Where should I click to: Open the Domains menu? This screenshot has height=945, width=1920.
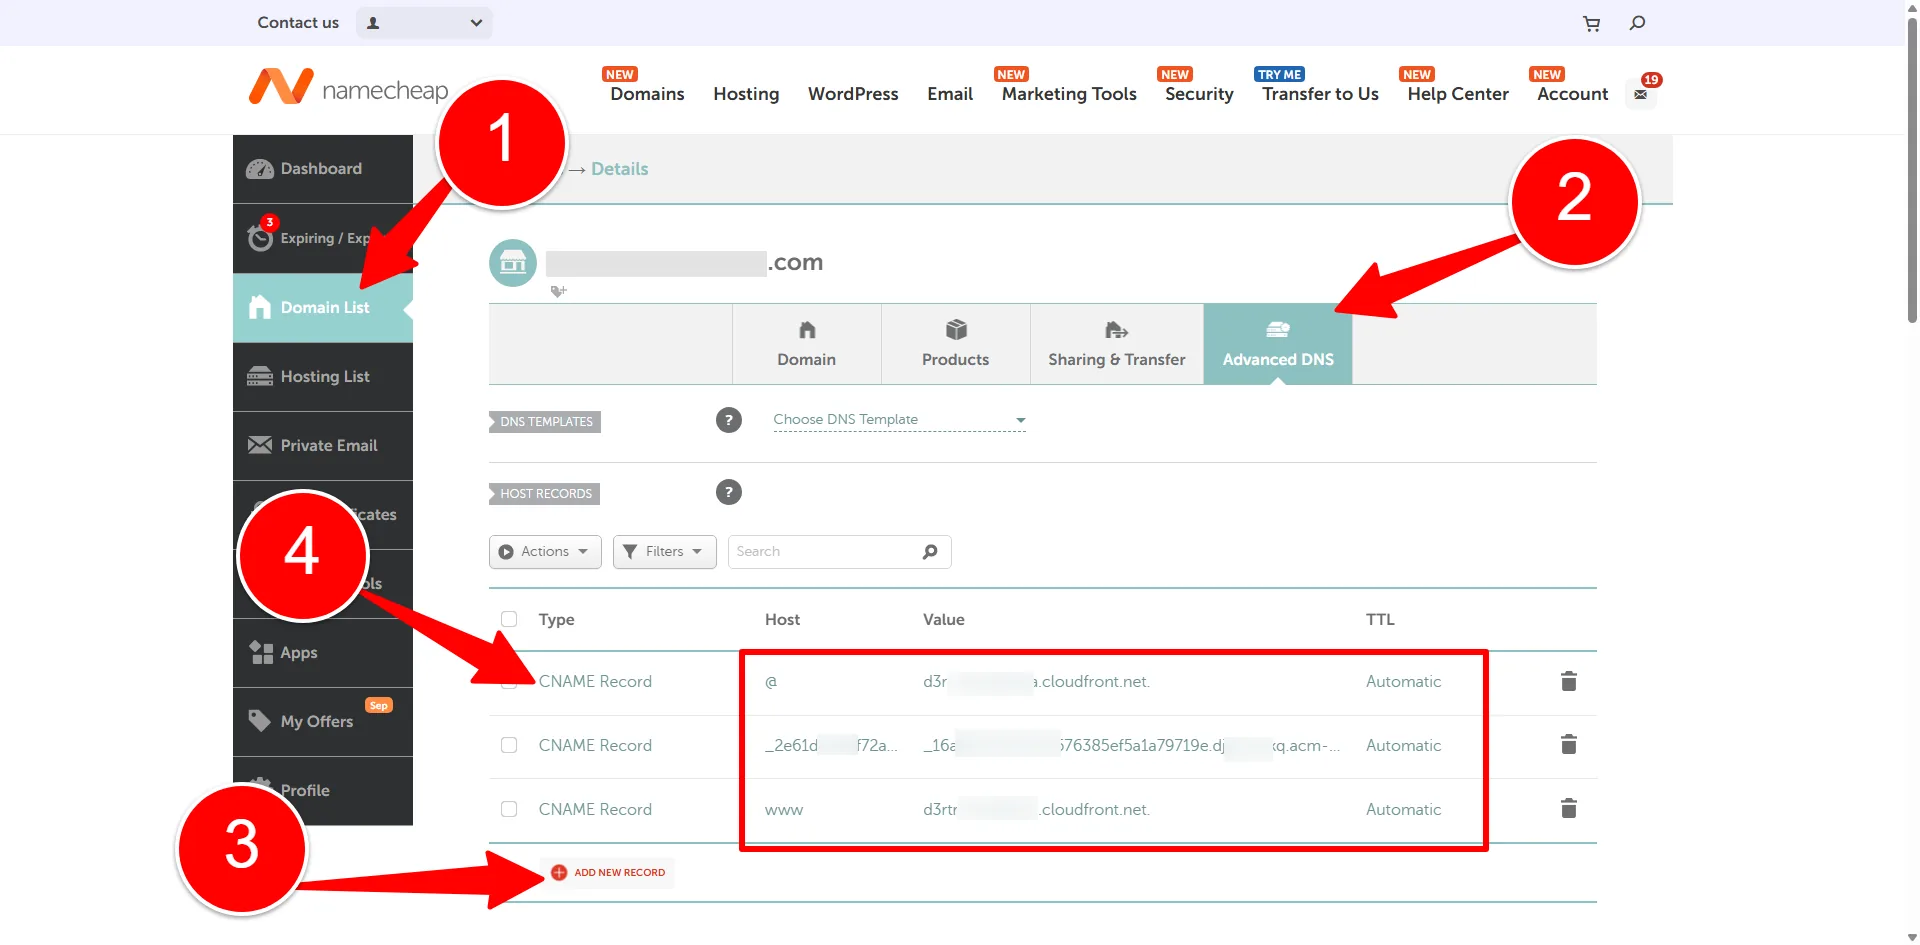click(x=647, y=94)
